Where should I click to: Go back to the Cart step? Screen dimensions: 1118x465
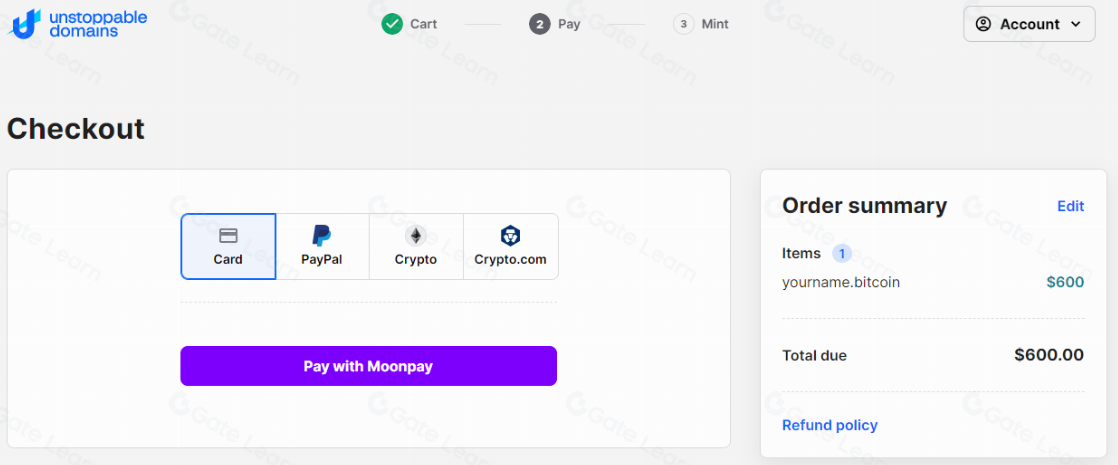pyautogui.click(x=423, y=24)
